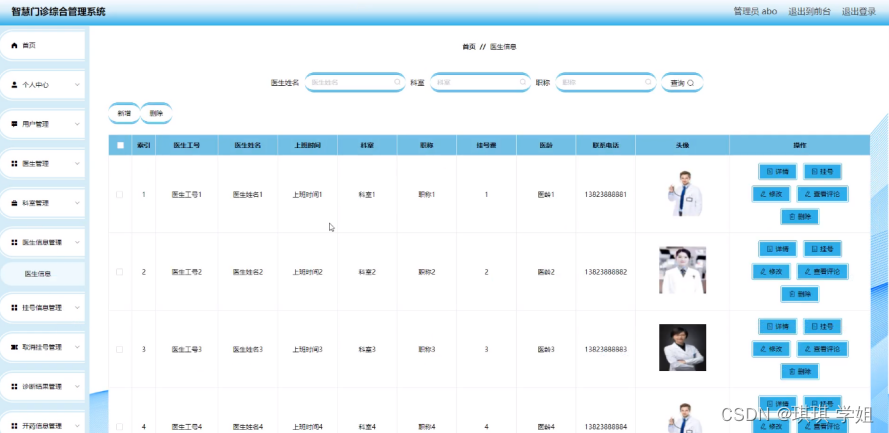
Task: Open 详情 for 医生工号1
Action: [x=777, y=171]
